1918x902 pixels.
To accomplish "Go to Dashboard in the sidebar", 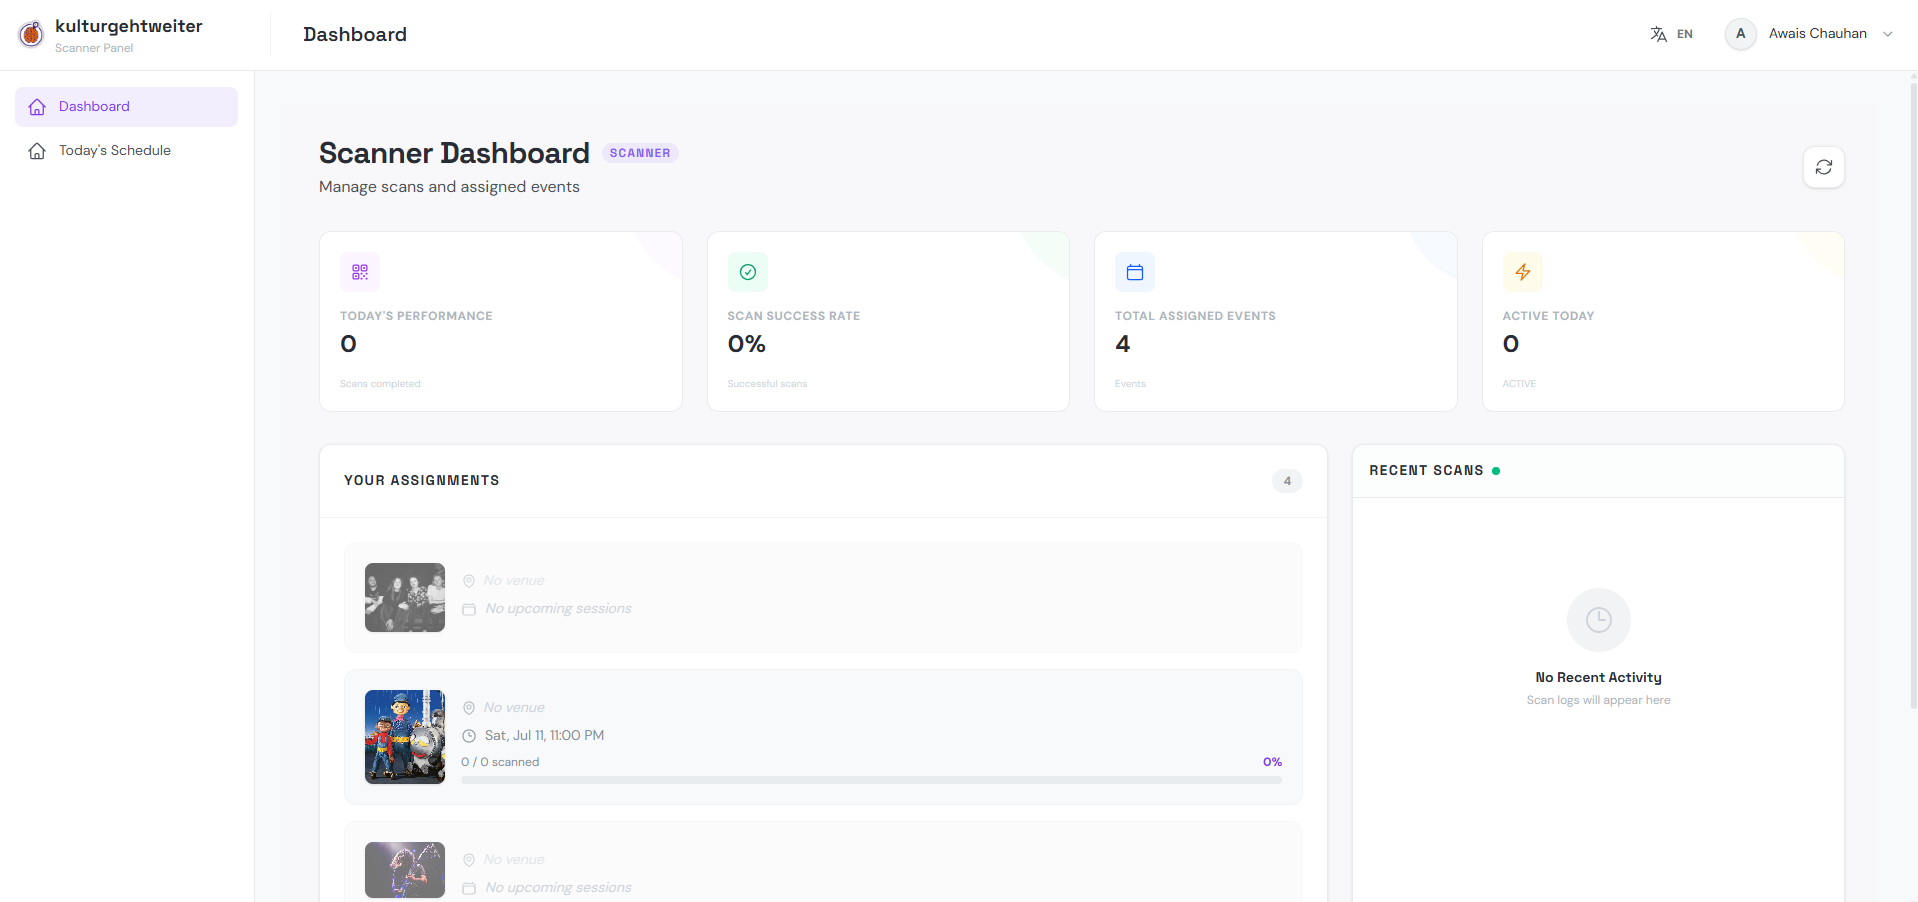I will pyautogui.click(x=126, y=107).
